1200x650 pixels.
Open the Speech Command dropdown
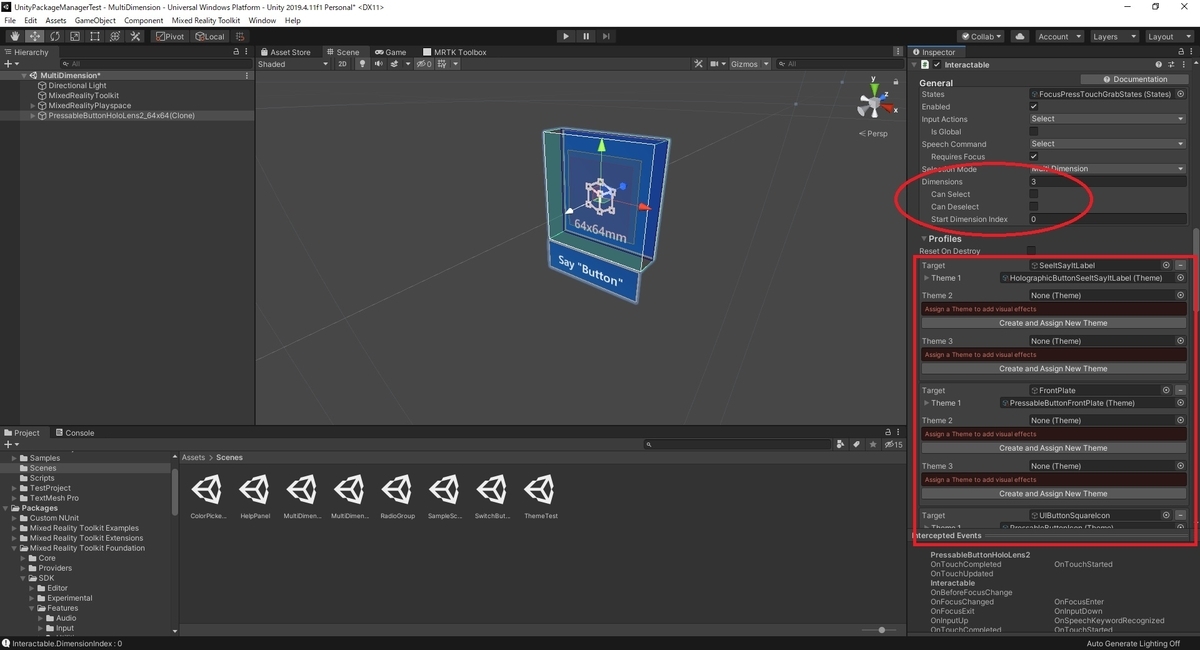click(x=1107, y=144)
